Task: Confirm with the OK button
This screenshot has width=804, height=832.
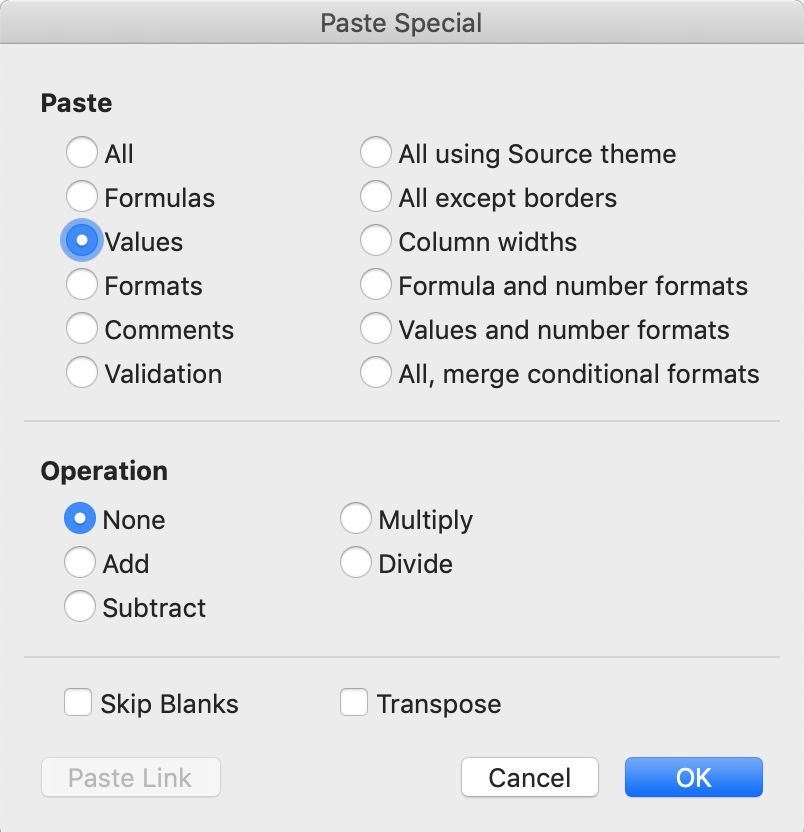Action: 693,778
